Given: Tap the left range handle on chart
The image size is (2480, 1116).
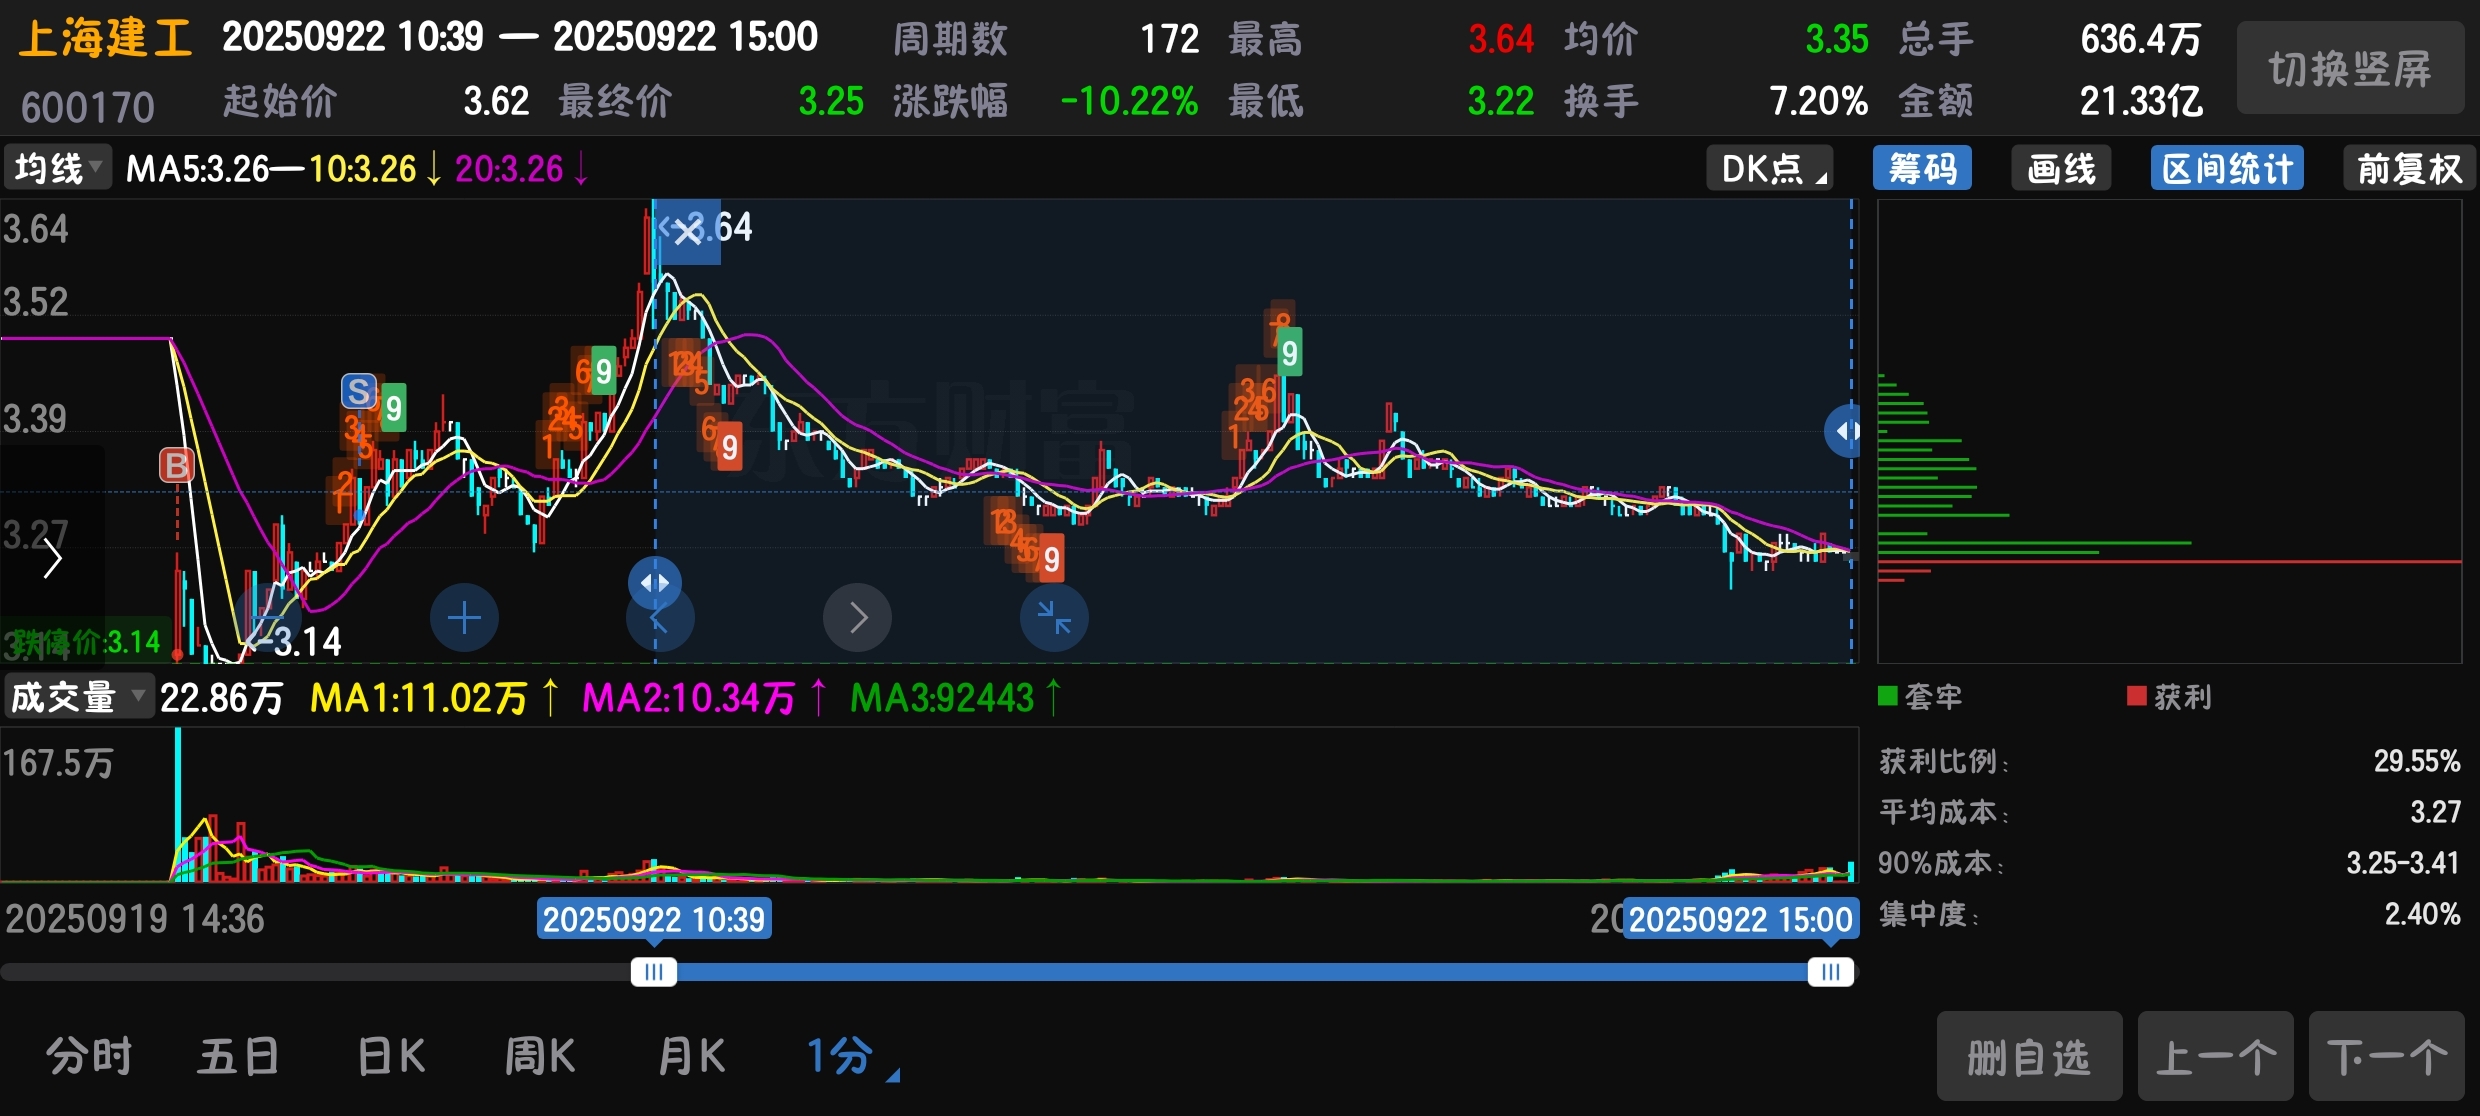Looking at the screenshot, I should click(x=655, y=582).
